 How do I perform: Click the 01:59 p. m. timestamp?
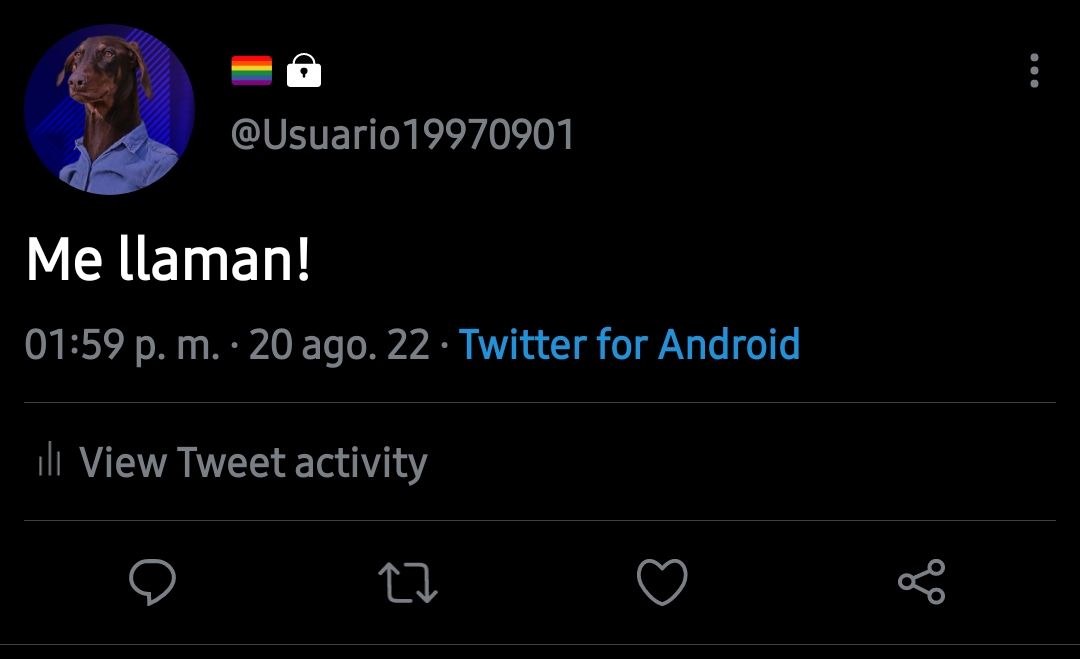tap(122, 345)
